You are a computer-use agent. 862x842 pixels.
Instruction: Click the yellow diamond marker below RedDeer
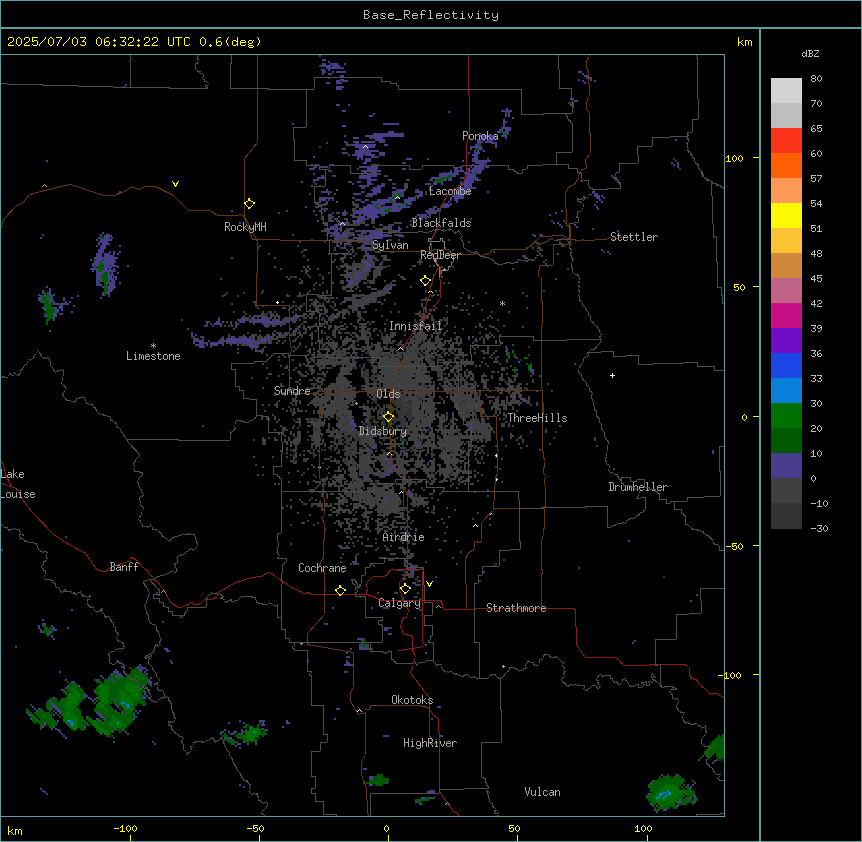tap(426, 281)
